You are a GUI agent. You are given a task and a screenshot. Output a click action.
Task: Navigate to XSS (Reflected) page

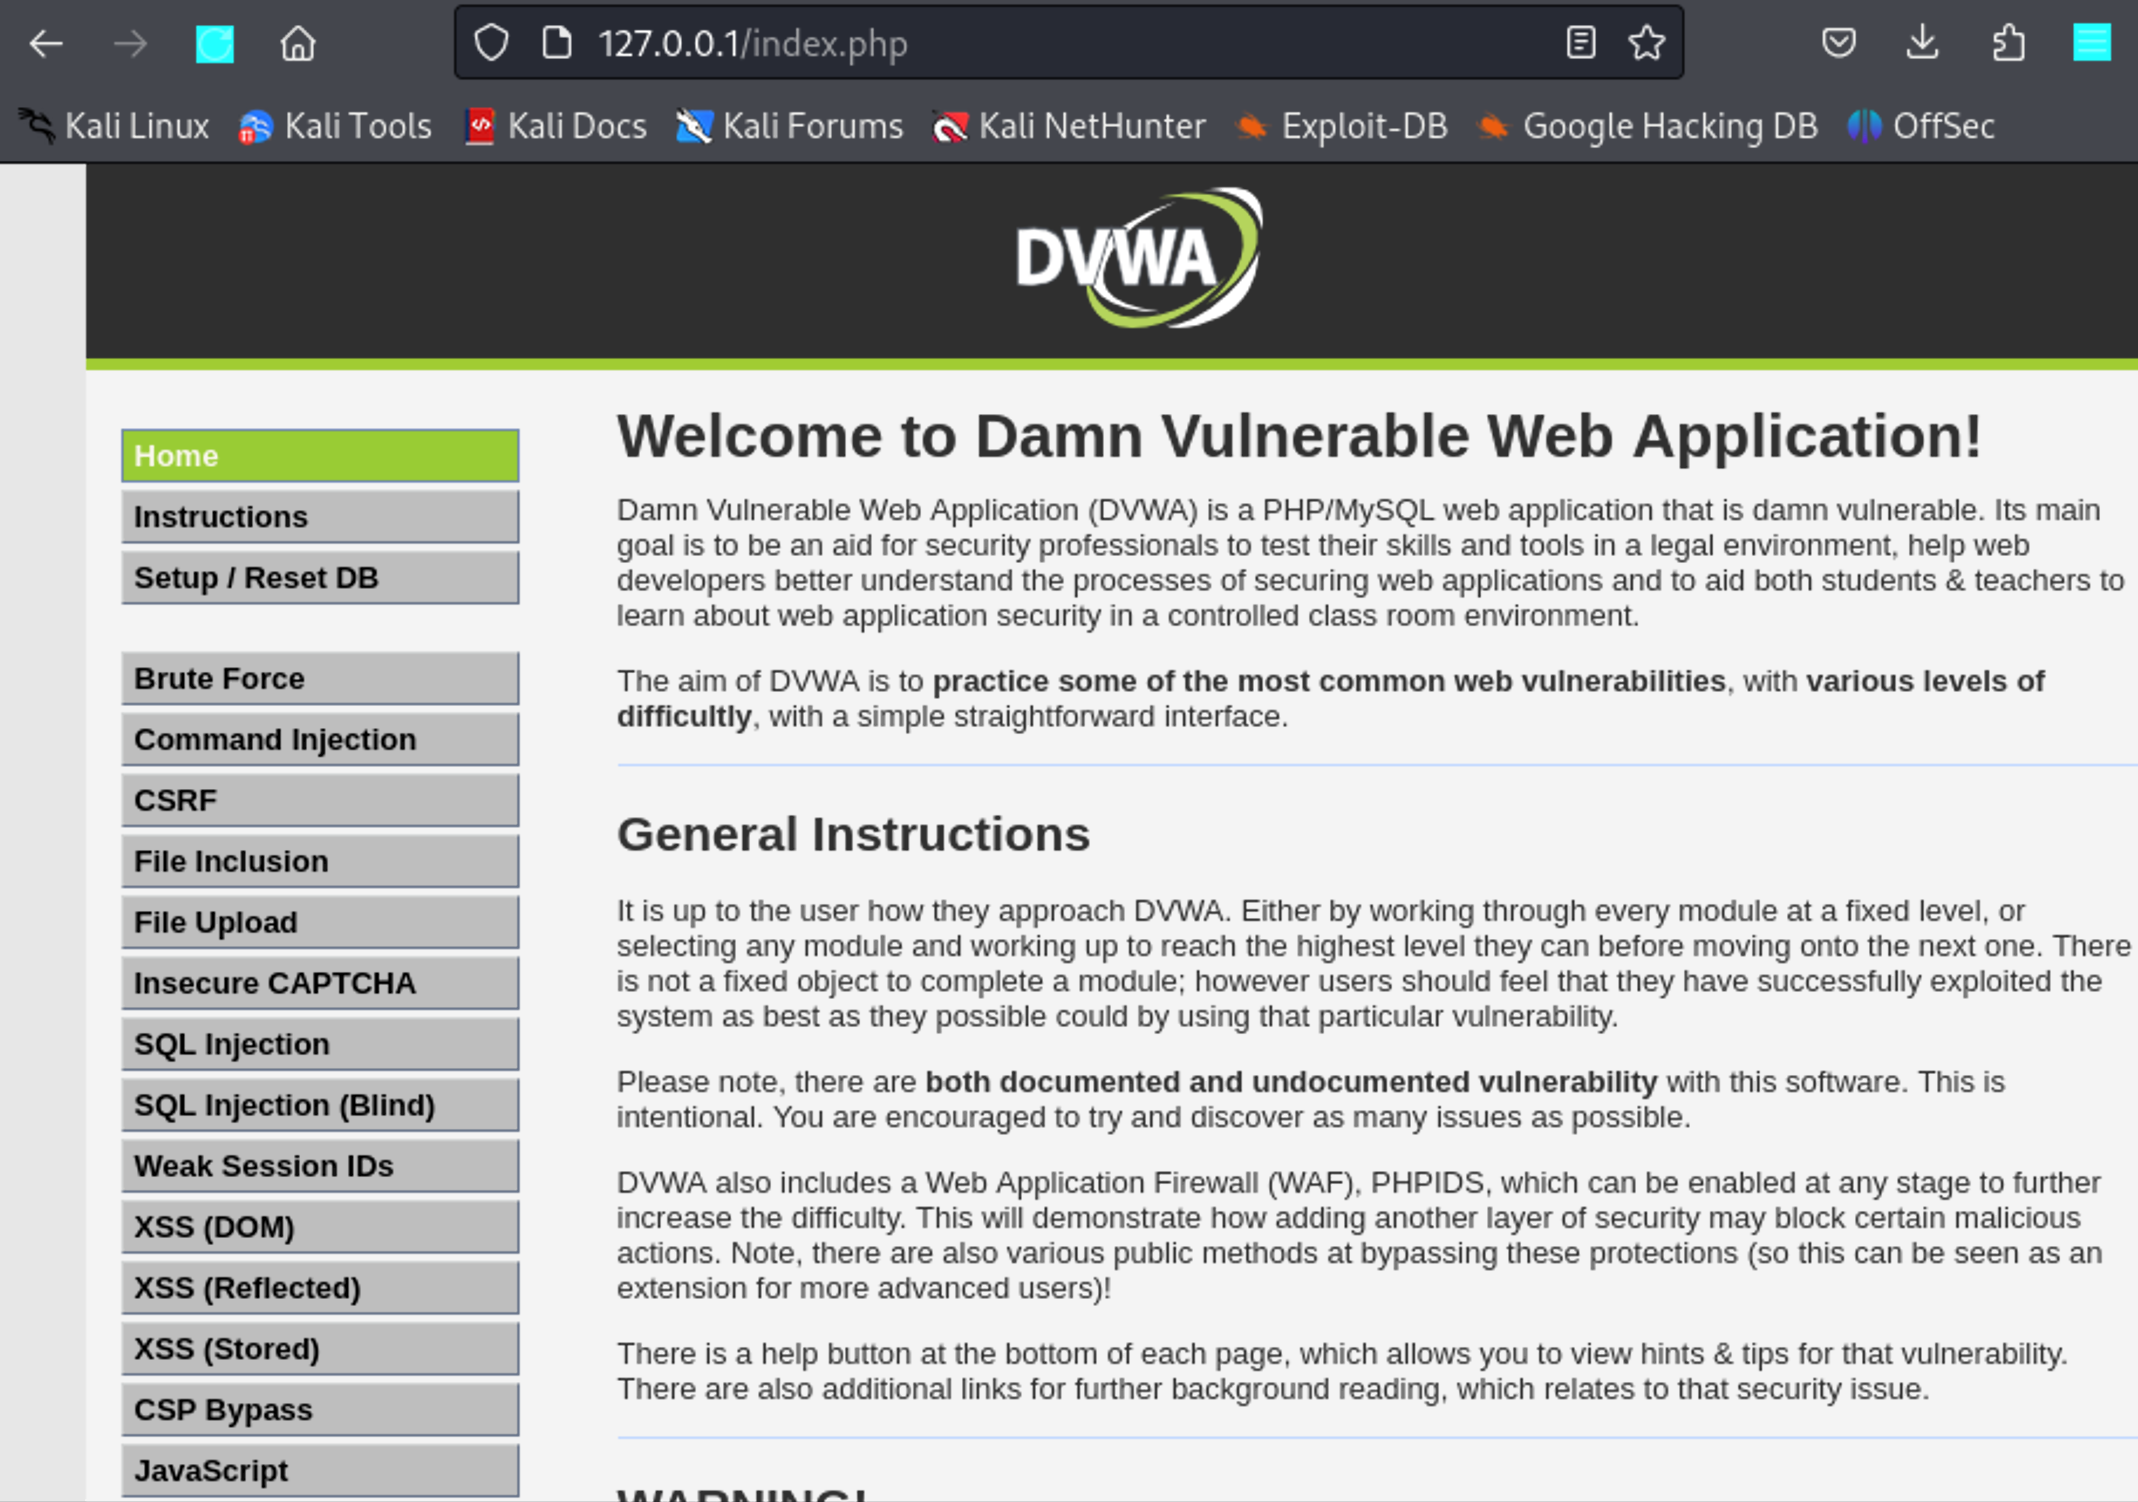click(x=320, y=1288)
